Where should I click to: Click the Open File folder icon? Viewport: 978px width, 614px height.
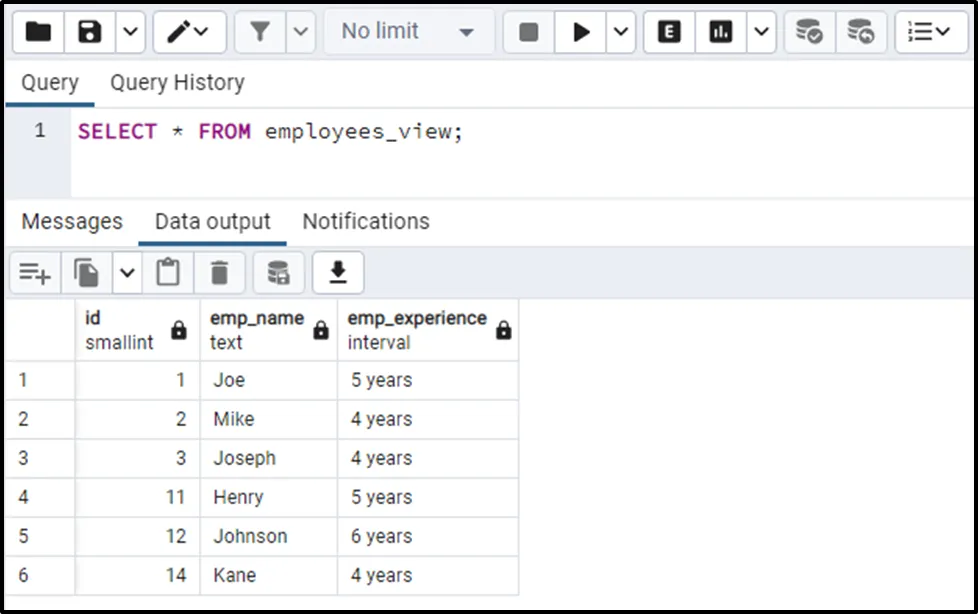point(39,32)
